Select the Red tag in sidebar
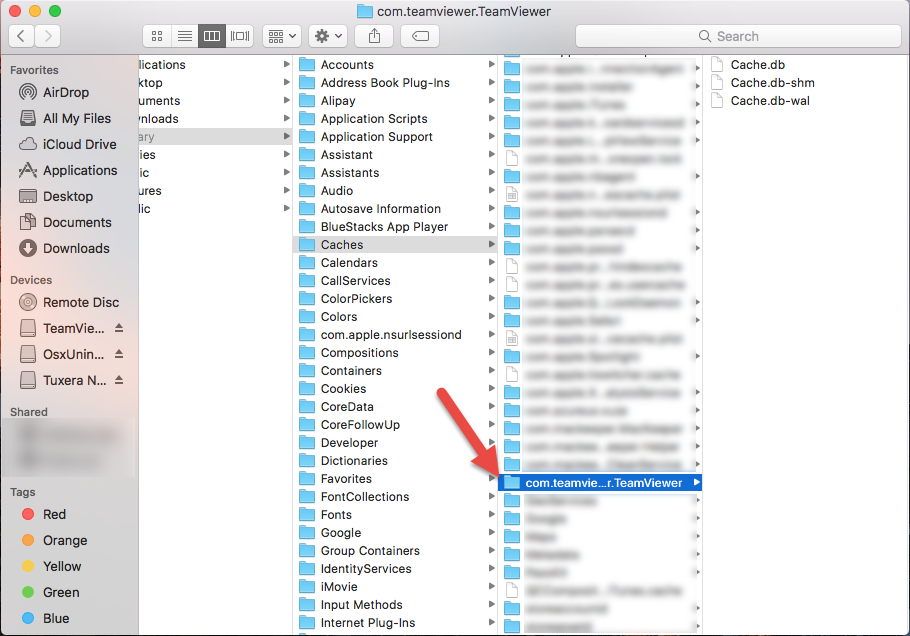The height and width of the screenshot is (636, 910). point(54,514)
